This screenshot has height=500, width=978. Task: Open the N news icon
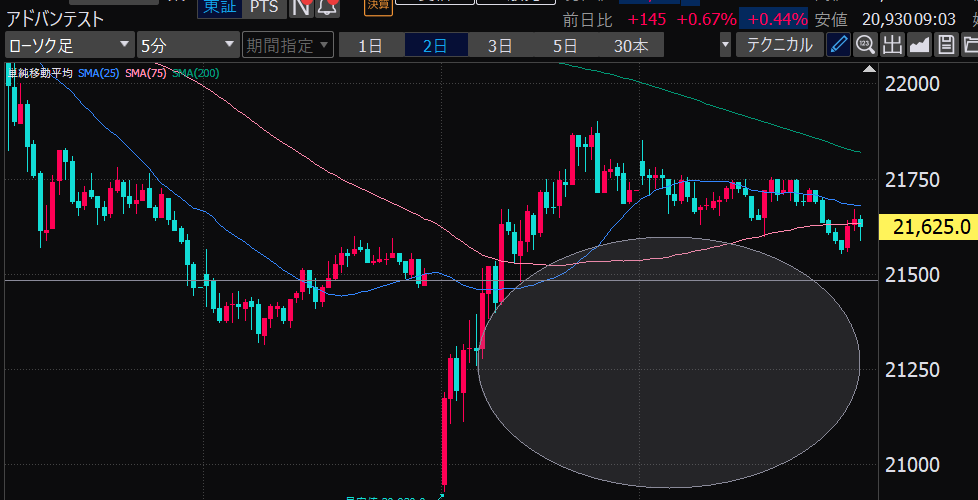301,7
